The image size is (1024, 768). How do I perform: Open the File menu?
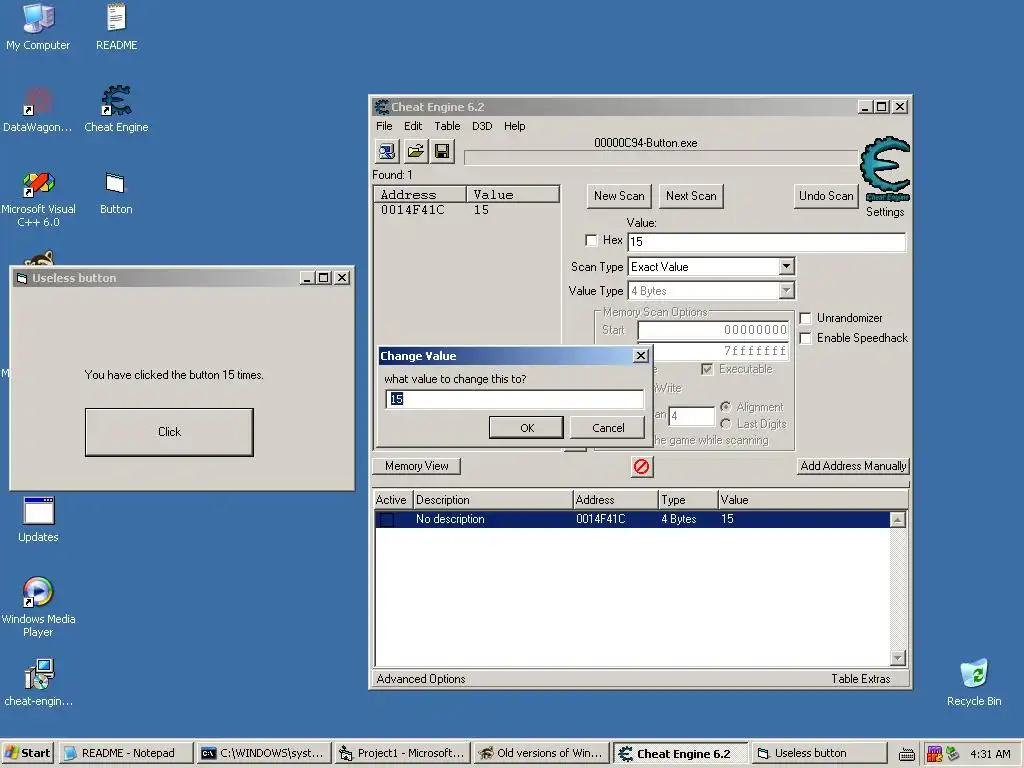tap(384, 126)
